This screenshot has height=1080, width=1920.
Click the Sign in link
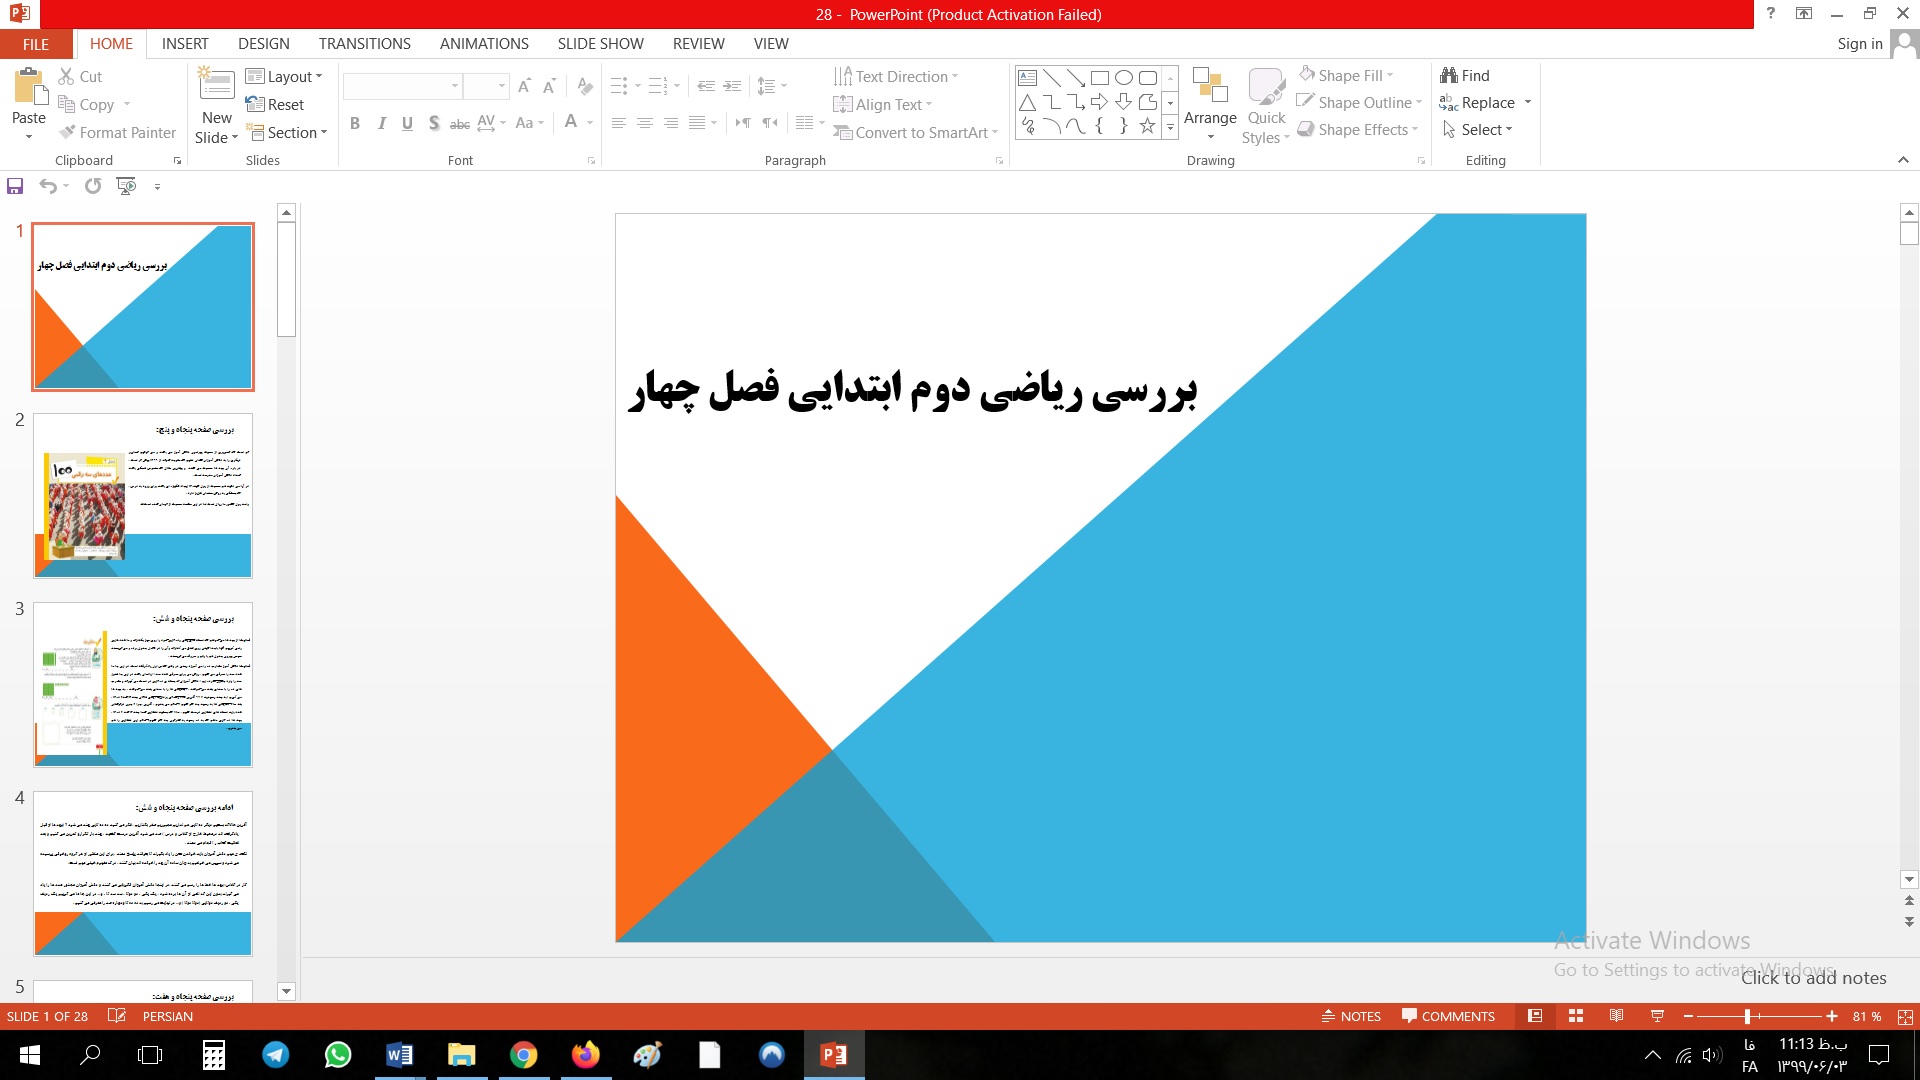point(1859,43)
